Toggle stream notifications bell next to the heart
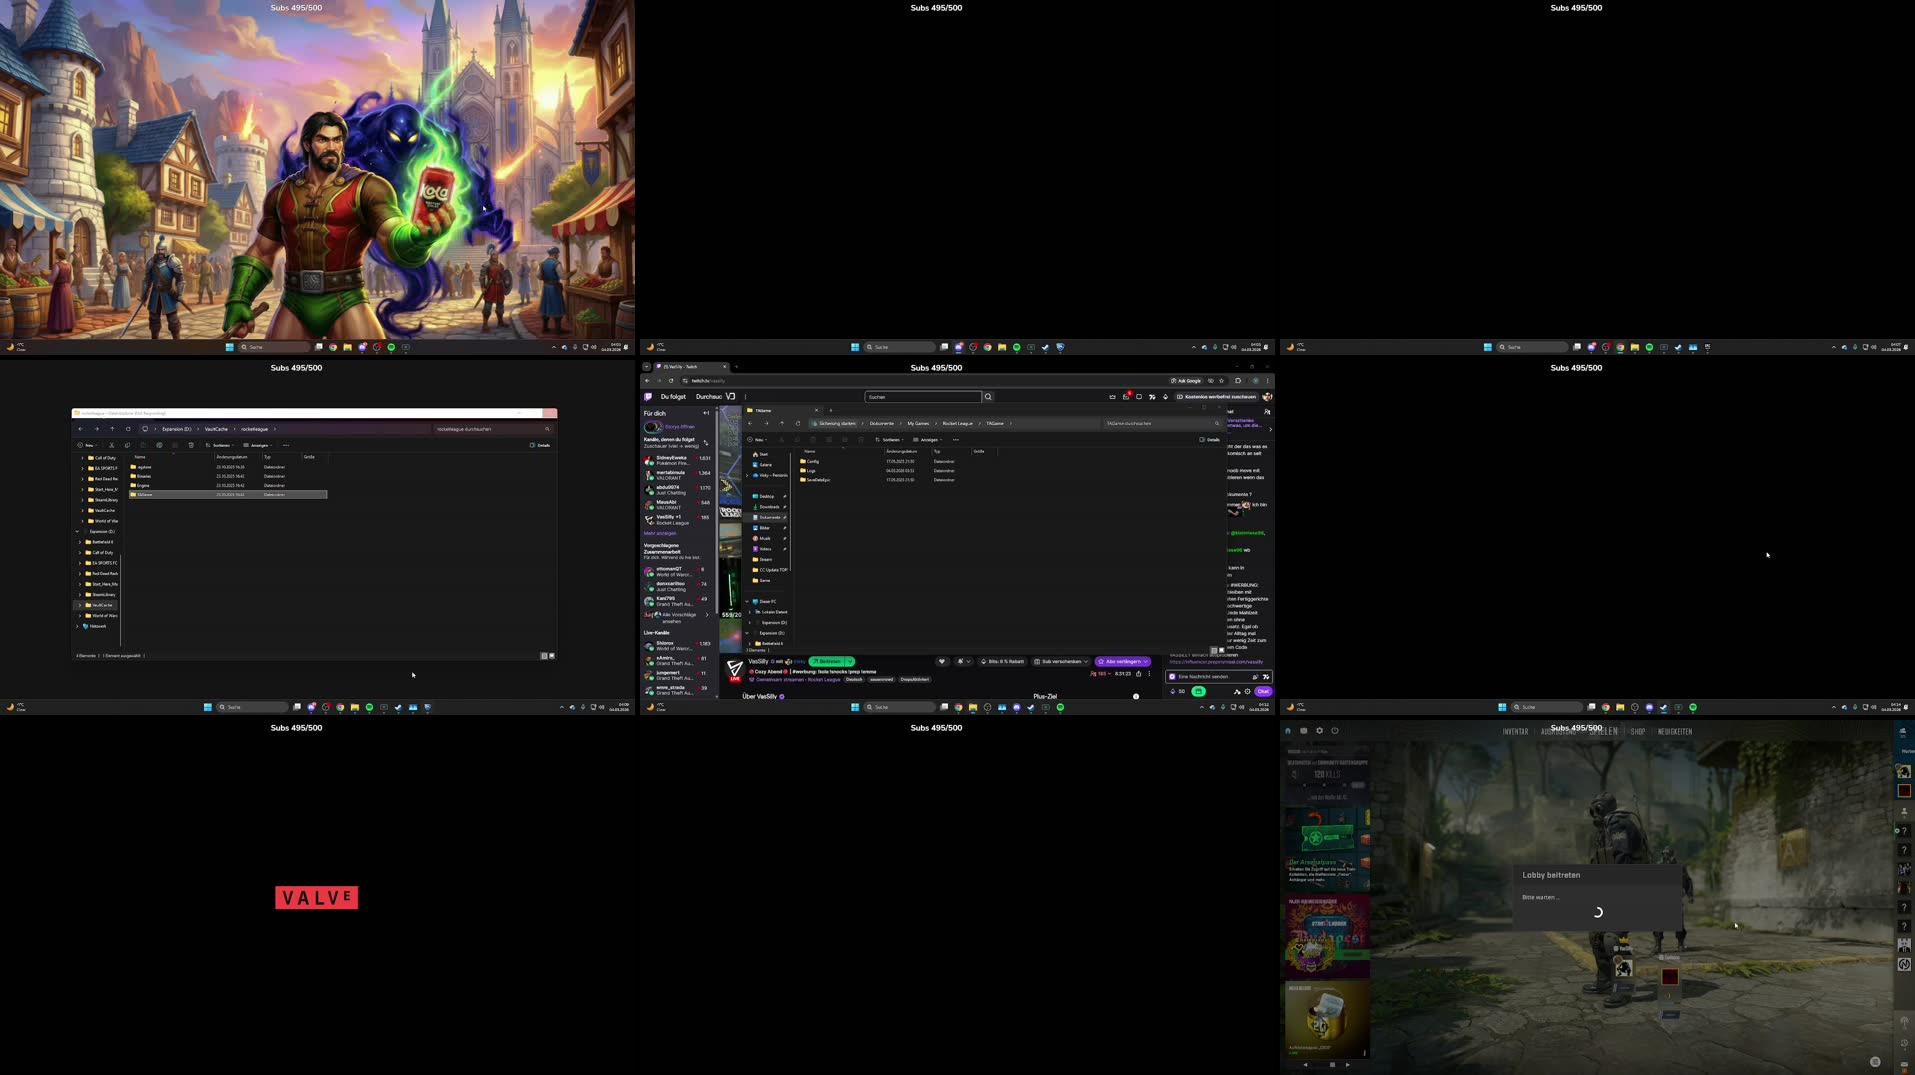Screen dimensions: 1915x1075 (960, 662)
